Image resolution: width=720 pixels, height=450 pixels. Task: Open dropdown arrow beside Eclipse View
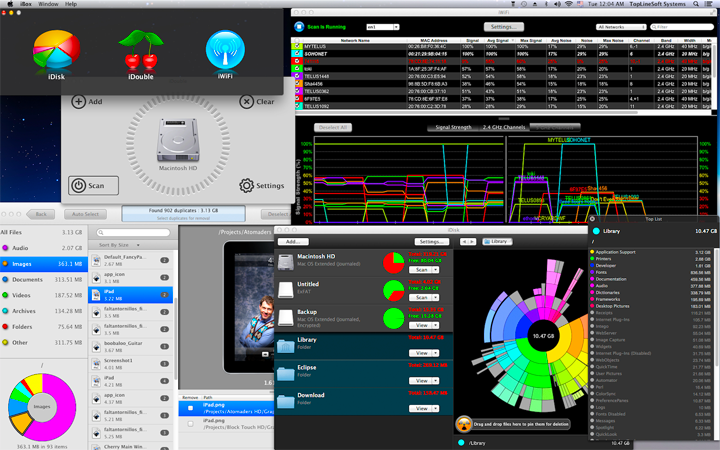(435, 381)
